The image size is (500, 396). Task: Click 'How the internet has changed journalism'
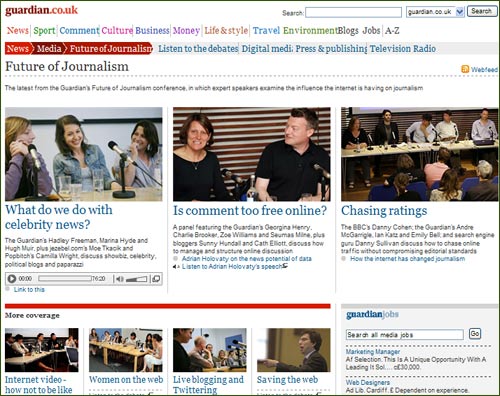pos(407,259)
